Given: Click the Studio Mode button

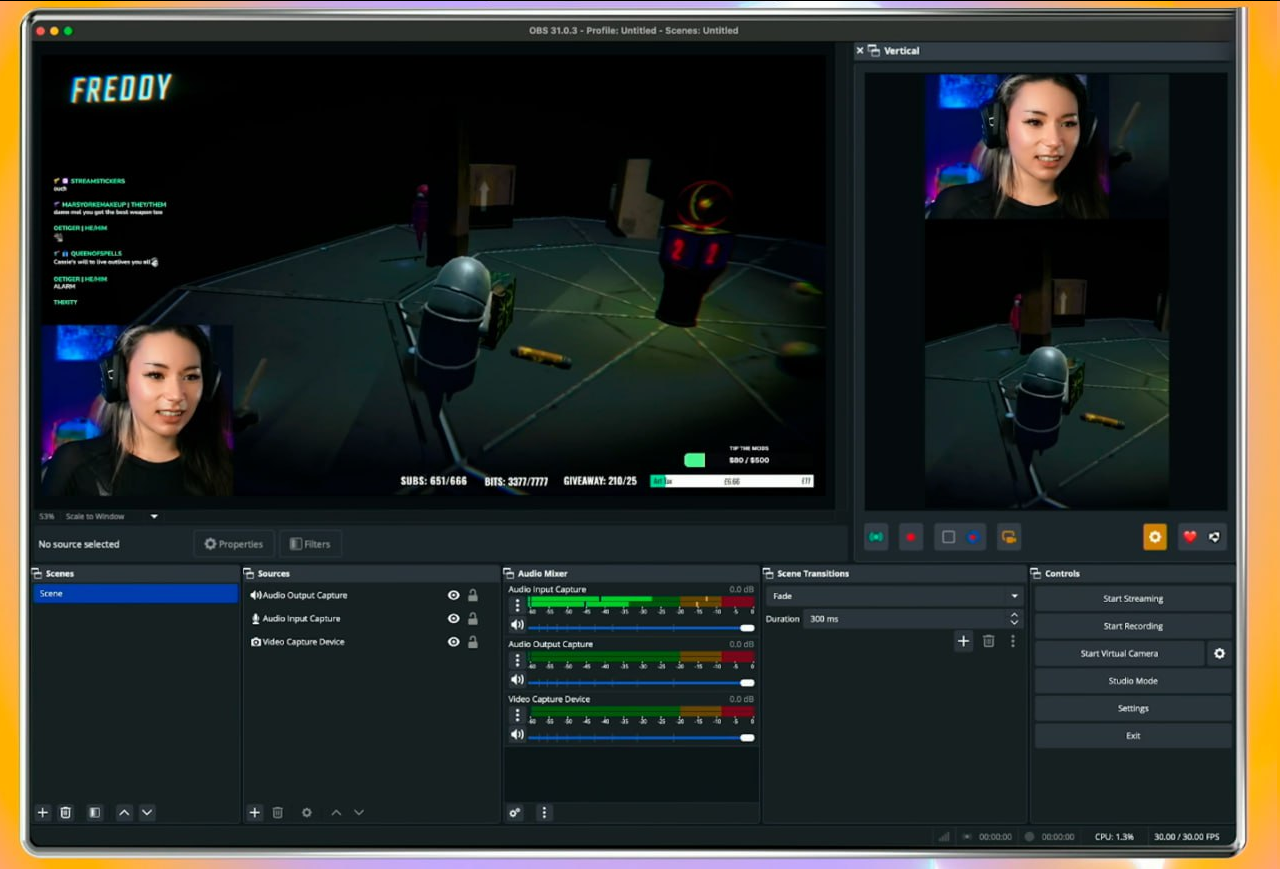Looking at the screenshot, I should coord(1133,681).
